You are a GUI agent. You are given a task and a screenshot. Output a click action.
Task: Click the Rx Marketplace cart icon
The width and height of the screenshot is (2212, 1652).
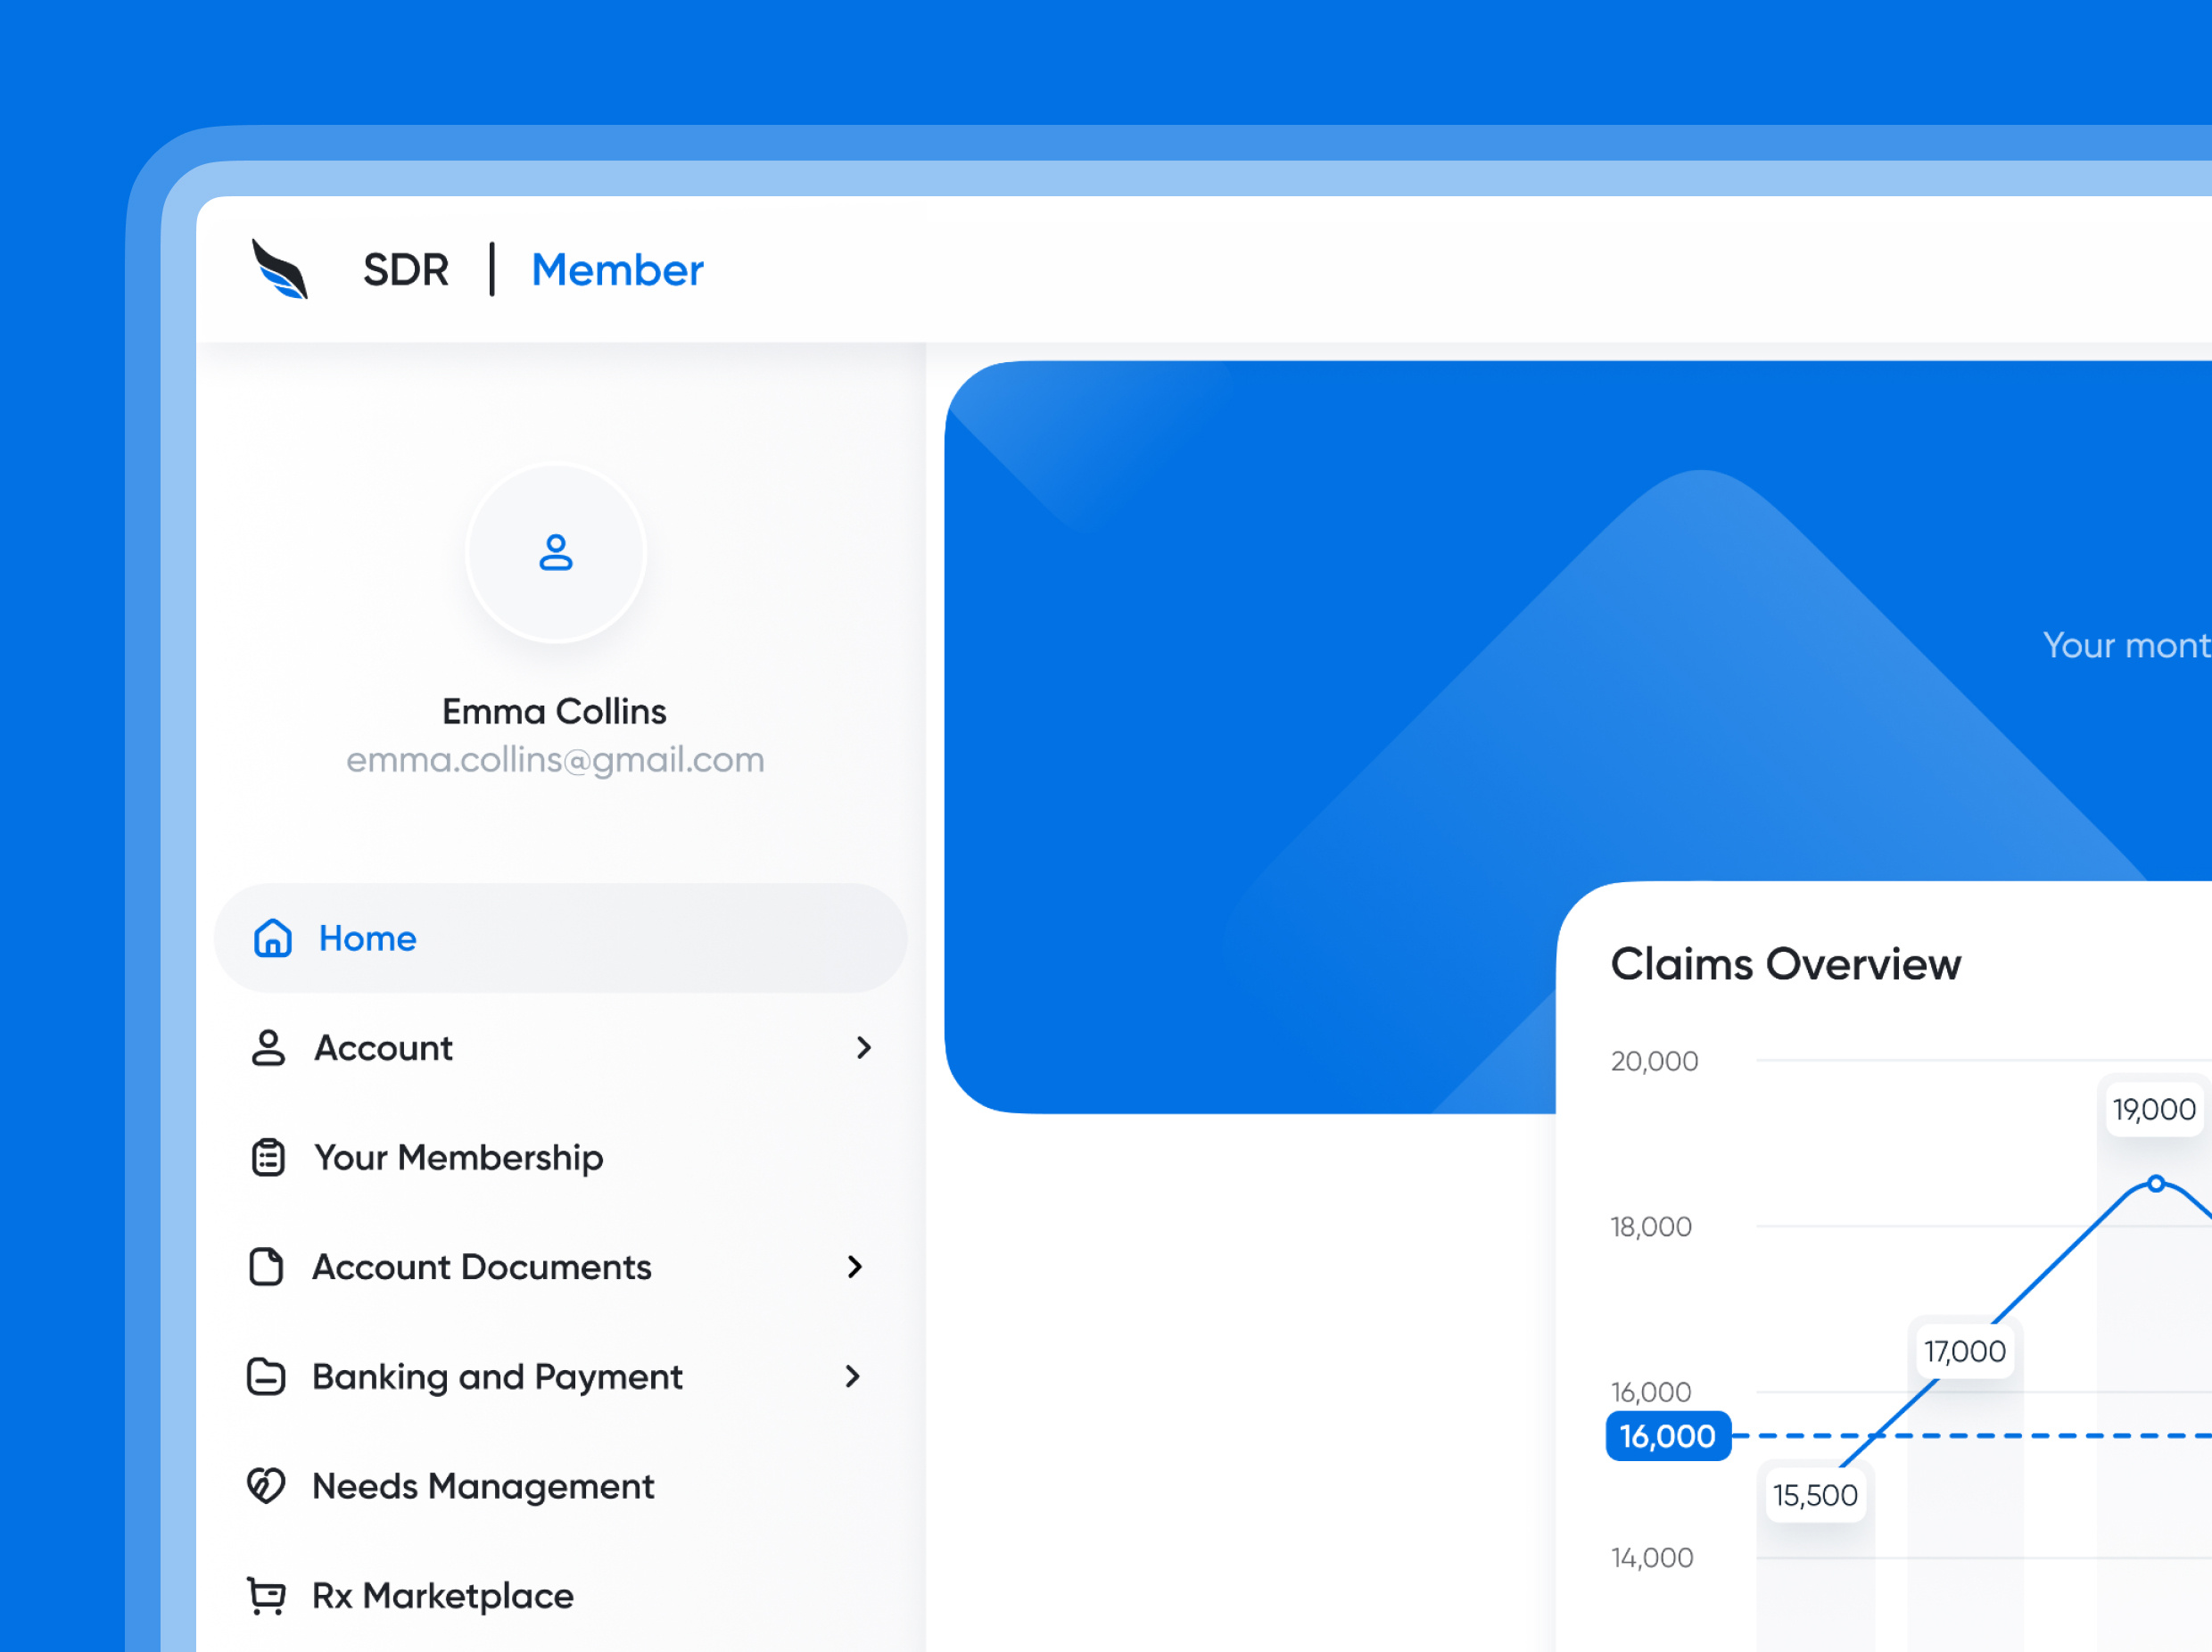tap(266, 1595)
